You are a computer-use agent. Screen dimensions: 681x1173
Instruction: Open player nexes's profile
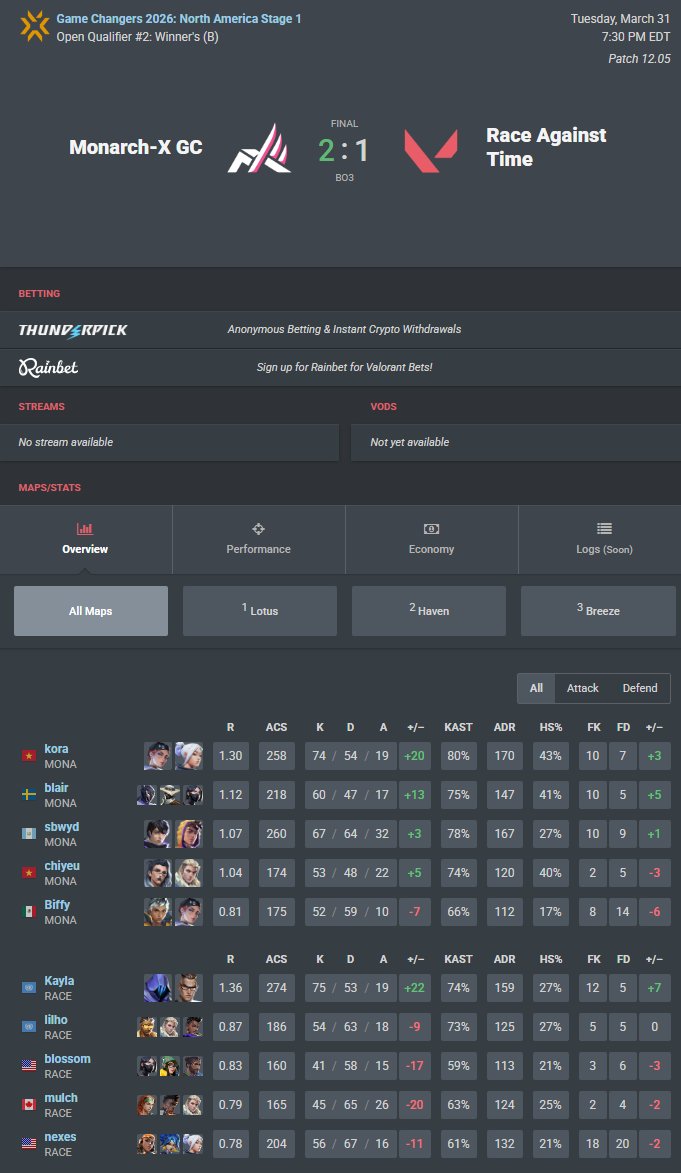[x=60, y=1136]
